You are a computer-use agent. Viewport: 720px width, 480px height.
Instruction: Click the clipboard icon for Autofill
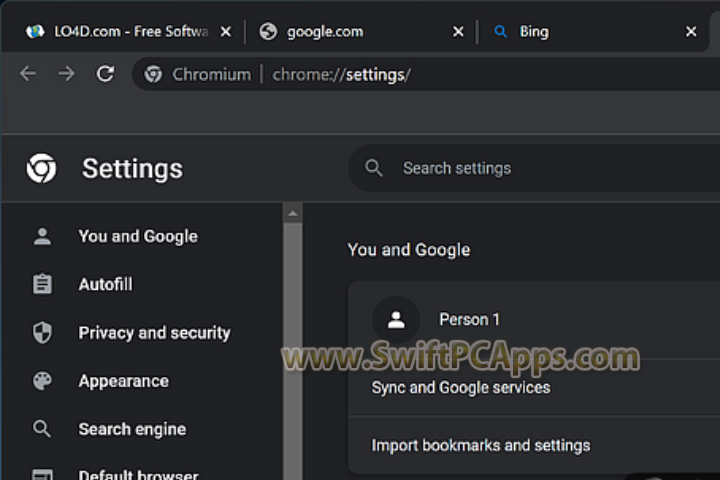coord(42,284)
